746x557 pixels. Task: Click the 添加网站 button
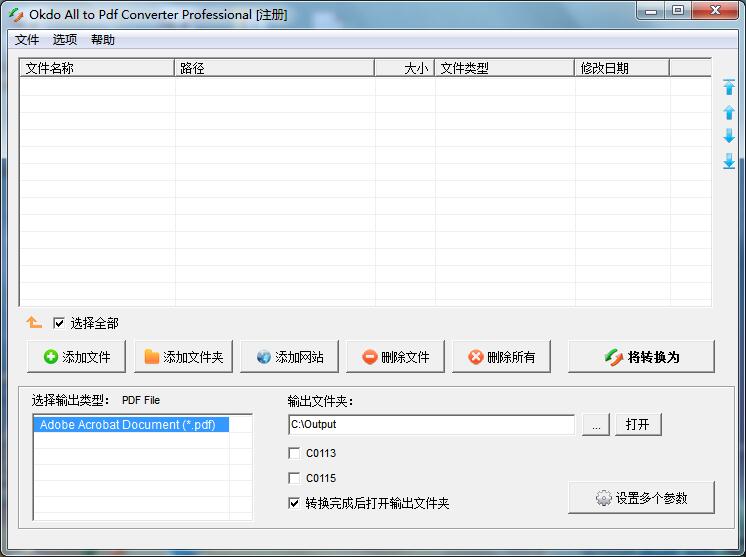(289, 356)
